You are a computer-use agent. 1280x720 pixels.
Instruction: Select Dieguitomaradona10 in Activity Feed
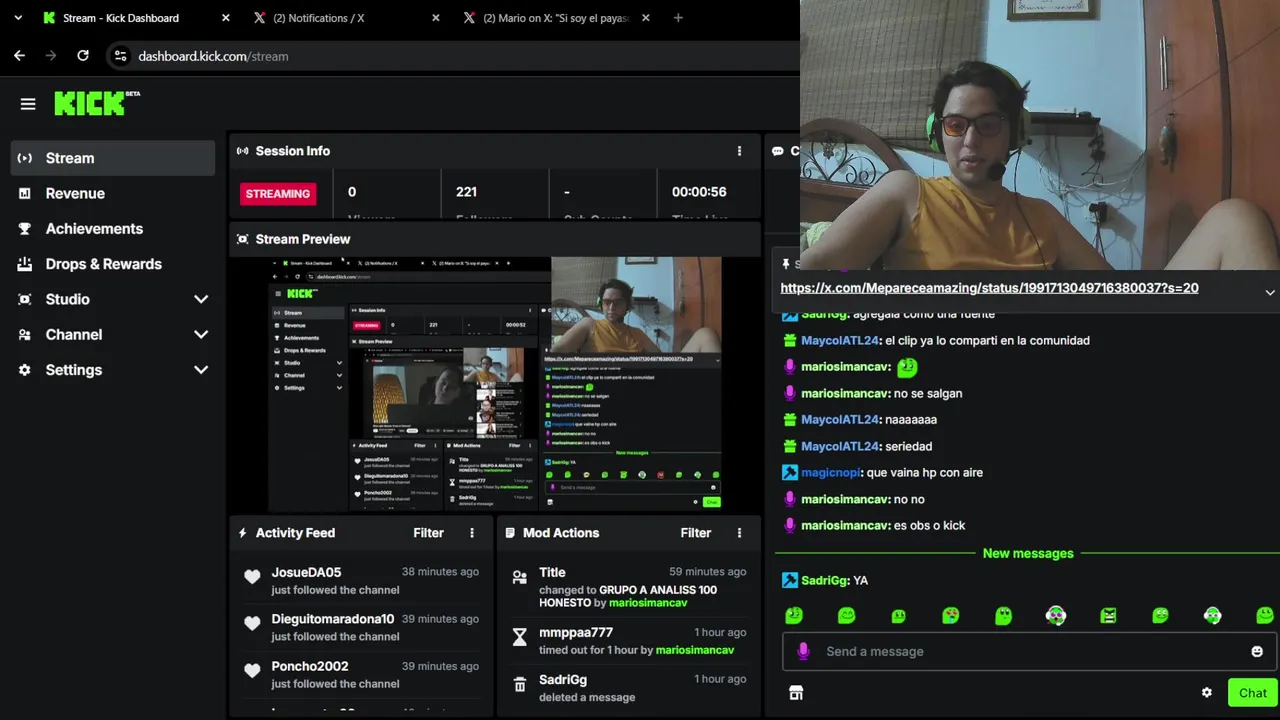point(333,619)
